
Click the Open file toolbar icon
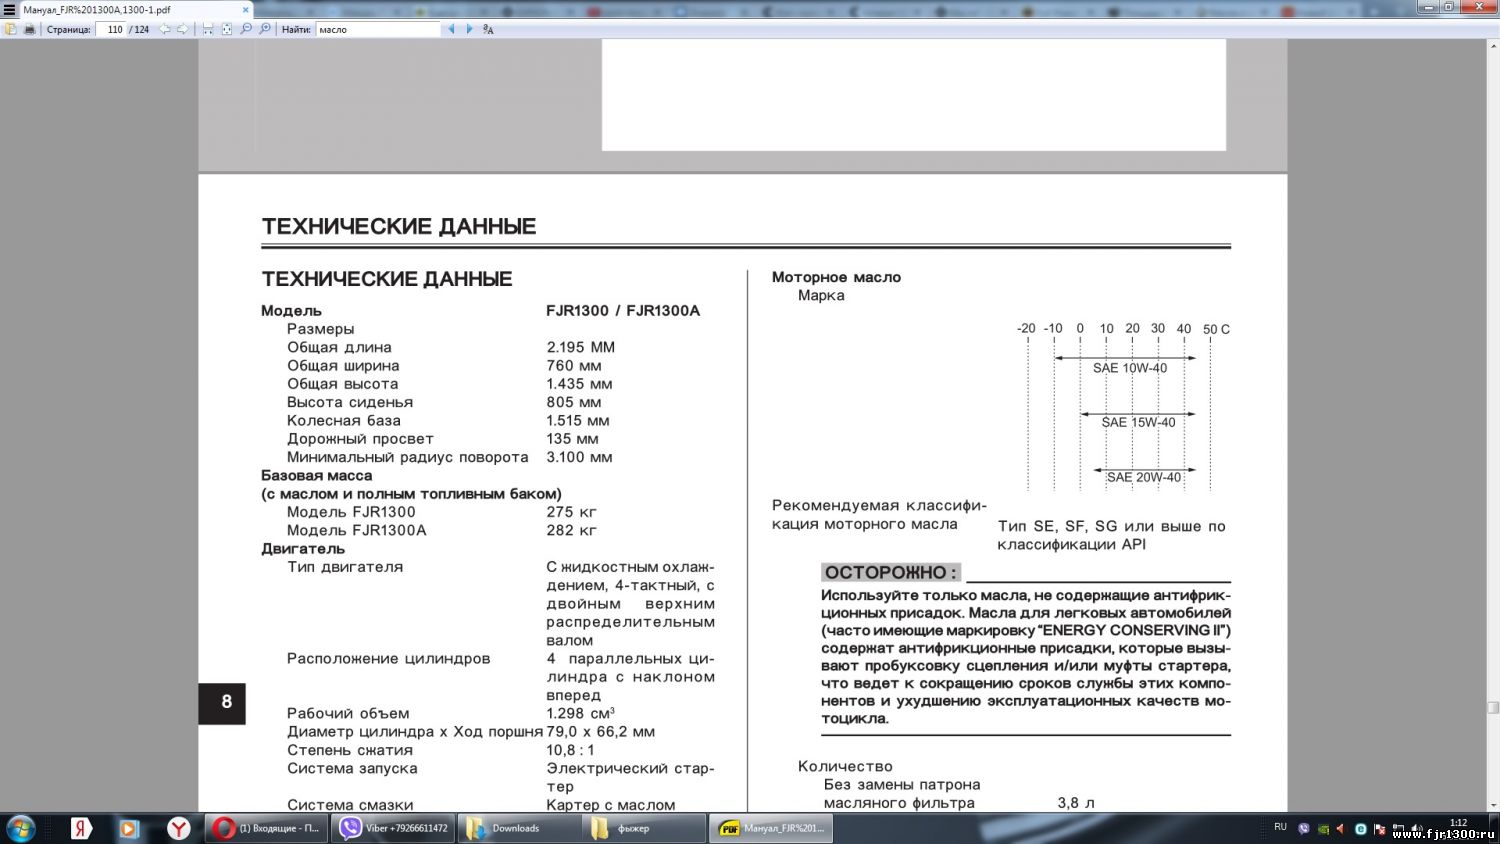coord(11,29)
